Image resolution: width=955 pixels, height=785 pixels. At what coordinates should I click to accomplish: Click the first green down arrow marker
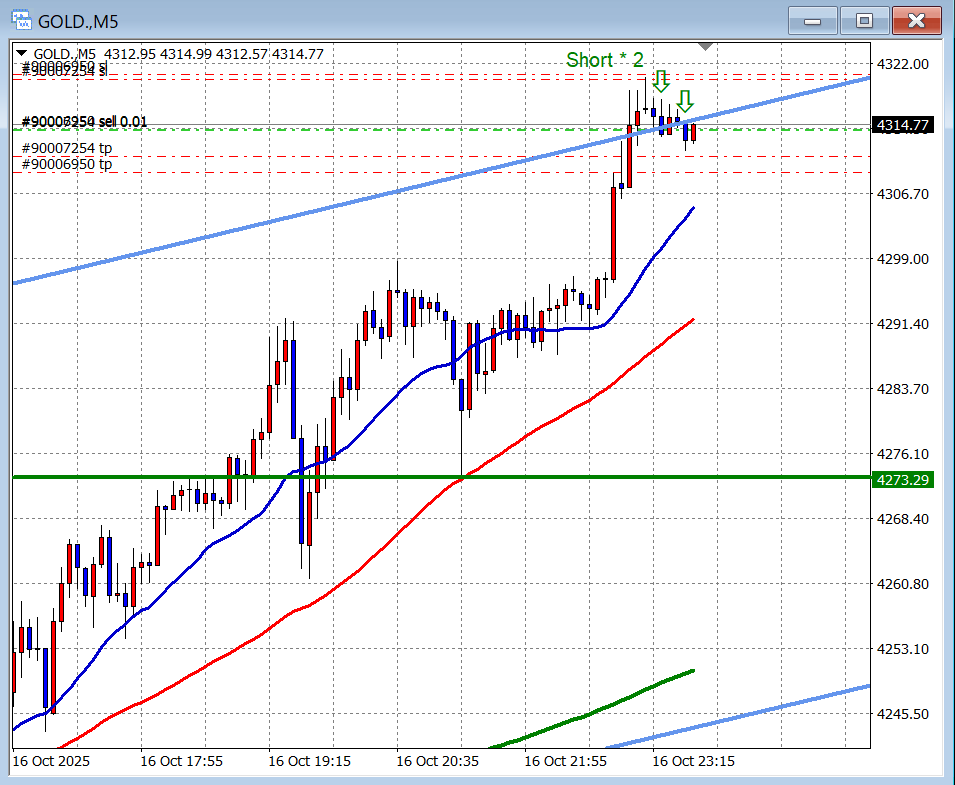[660, 80]
